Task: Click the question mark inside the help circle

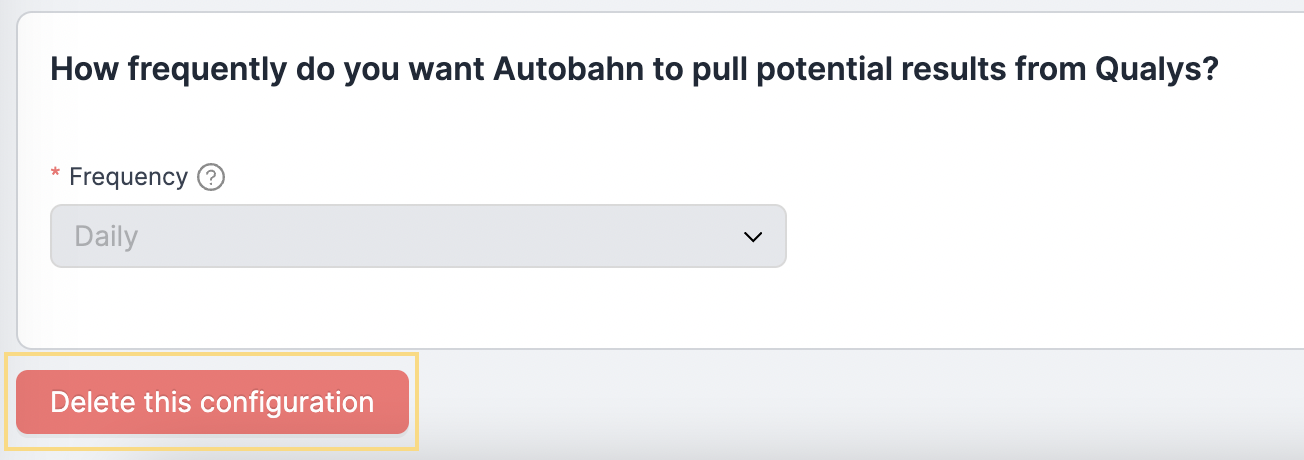Action: (210, 178)
